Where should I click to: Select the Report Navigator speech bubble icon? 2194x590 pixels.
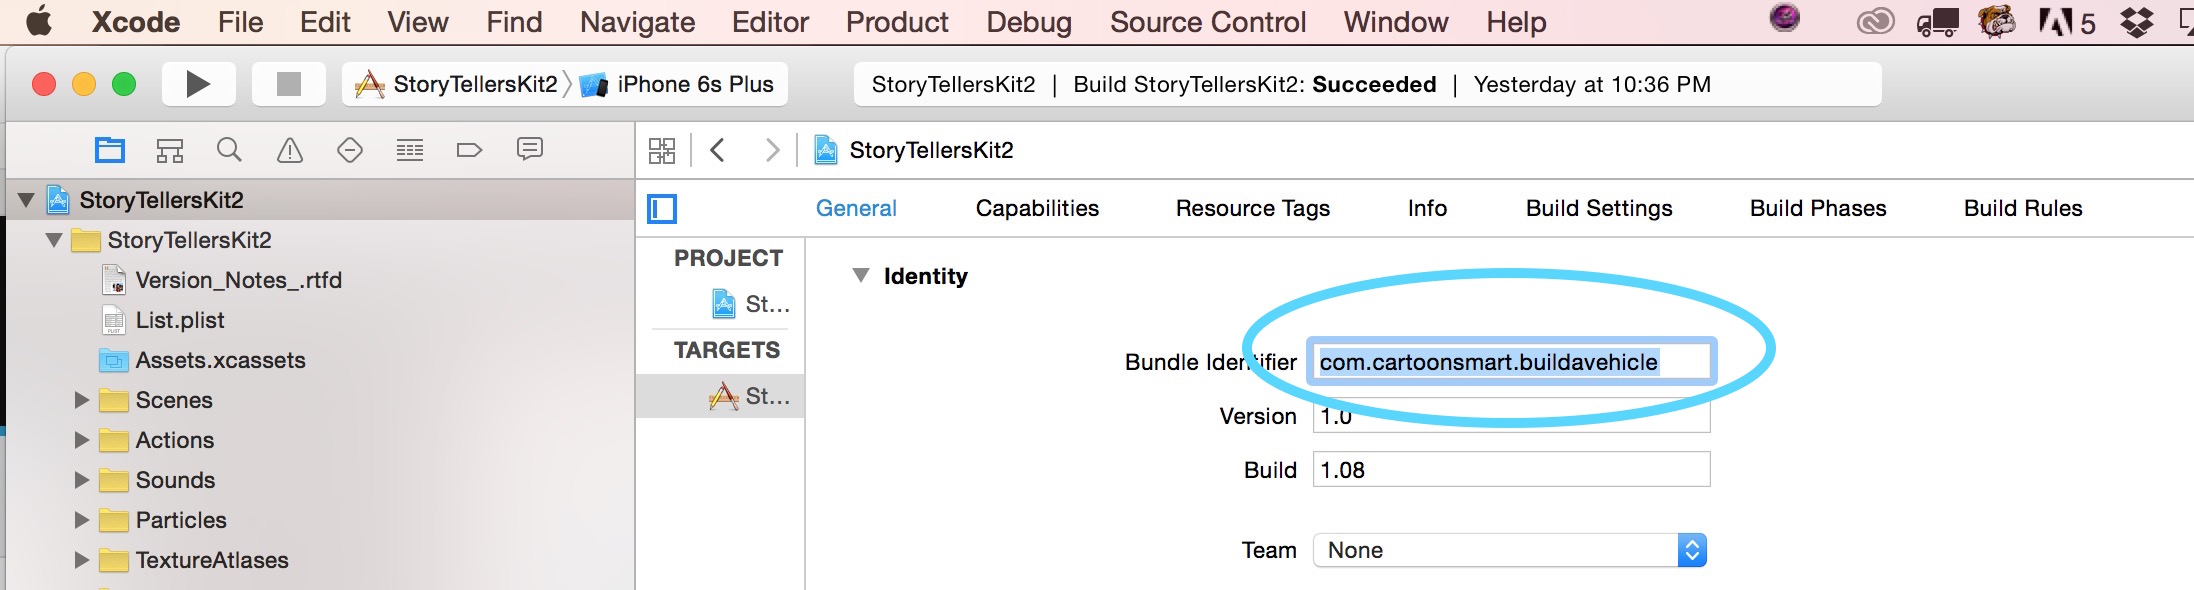[529, 150]
